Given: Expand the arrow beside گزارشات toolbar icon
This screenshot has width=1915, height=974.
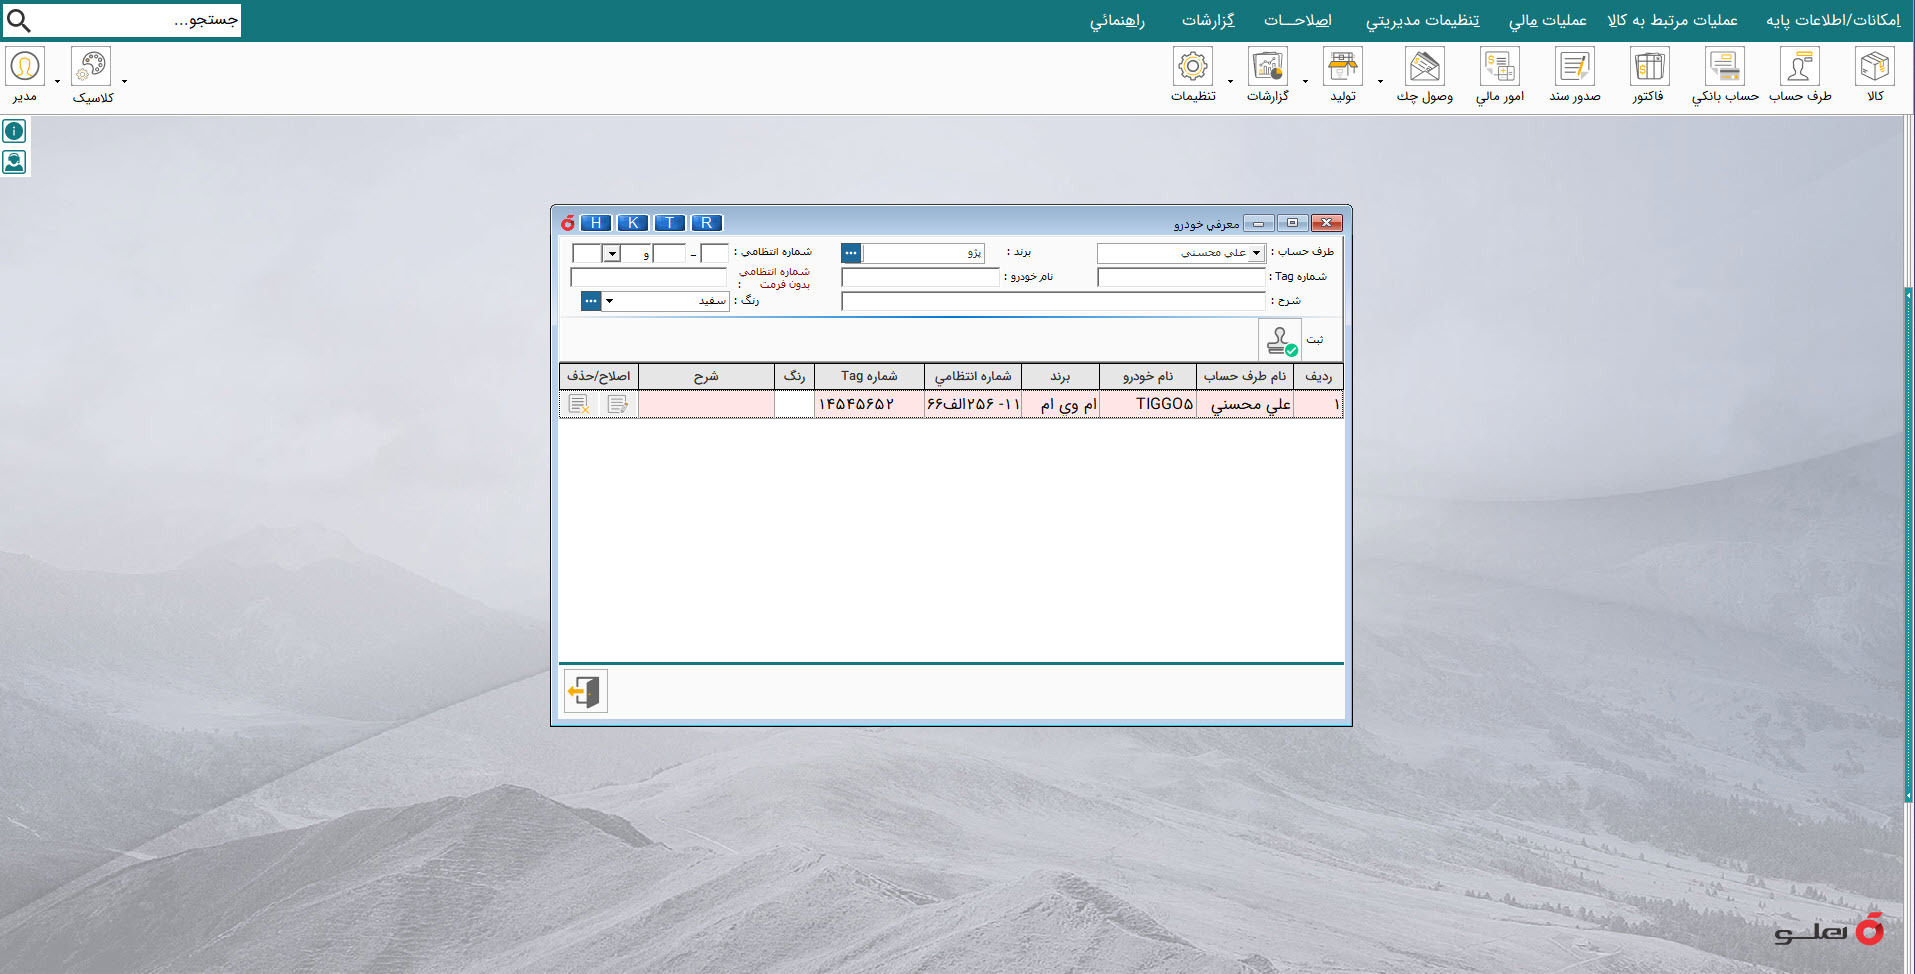Looking at the screenshot, I should click(x=1306, y=81).
